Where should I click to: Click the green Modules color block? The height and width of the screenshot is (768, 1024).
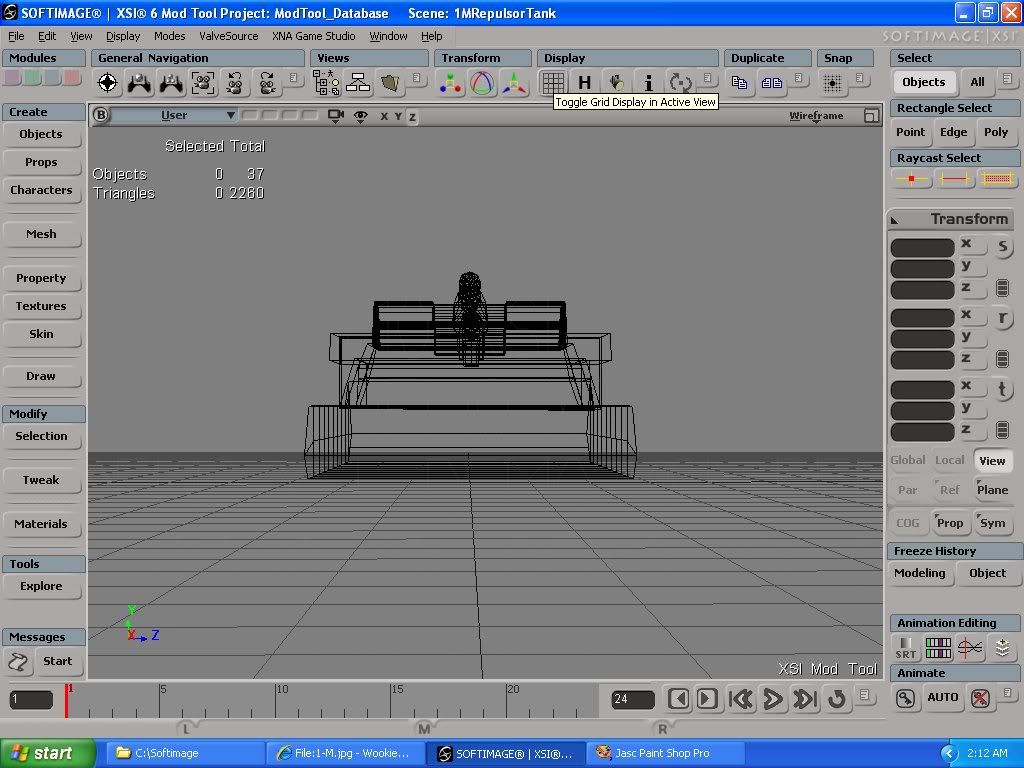pyautogui.click(x=33, y=78)
